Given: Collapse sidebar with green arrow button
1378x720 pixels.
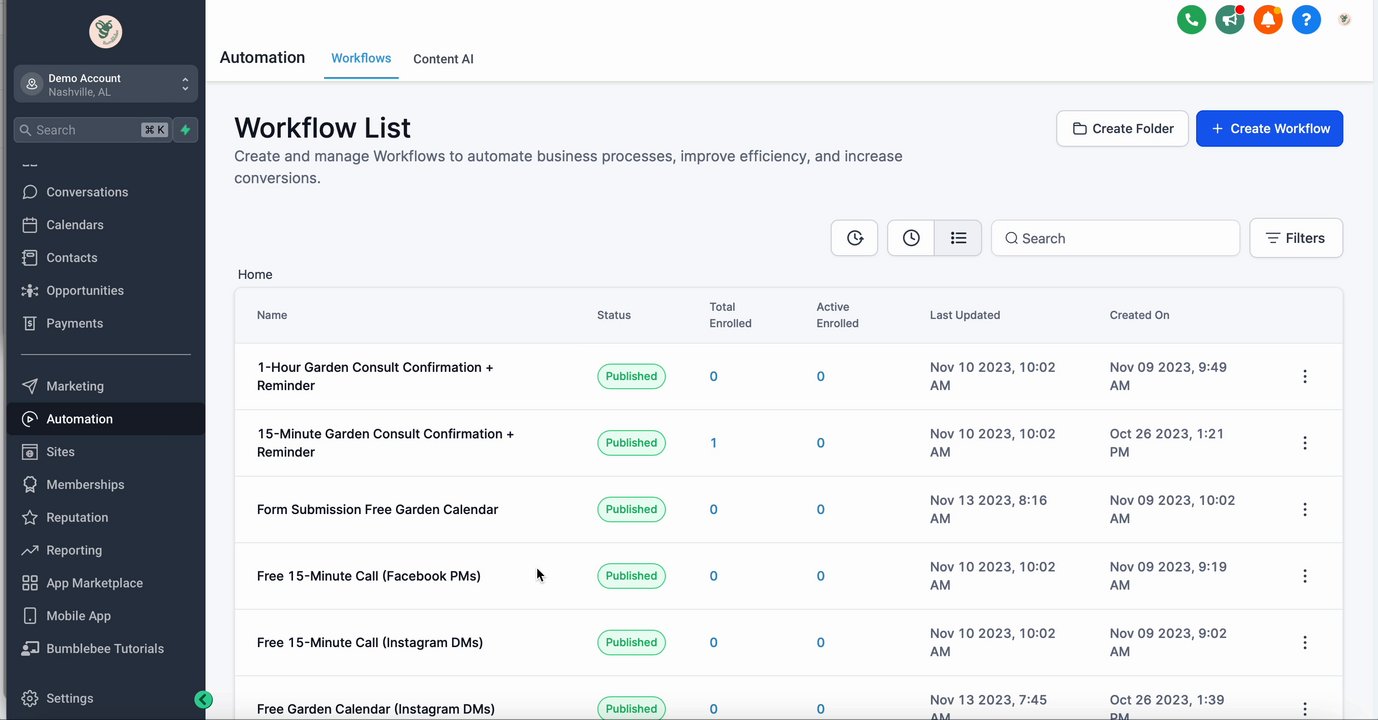Looking at the screenshot, I should pyautogui.click(x=203, y=700).
